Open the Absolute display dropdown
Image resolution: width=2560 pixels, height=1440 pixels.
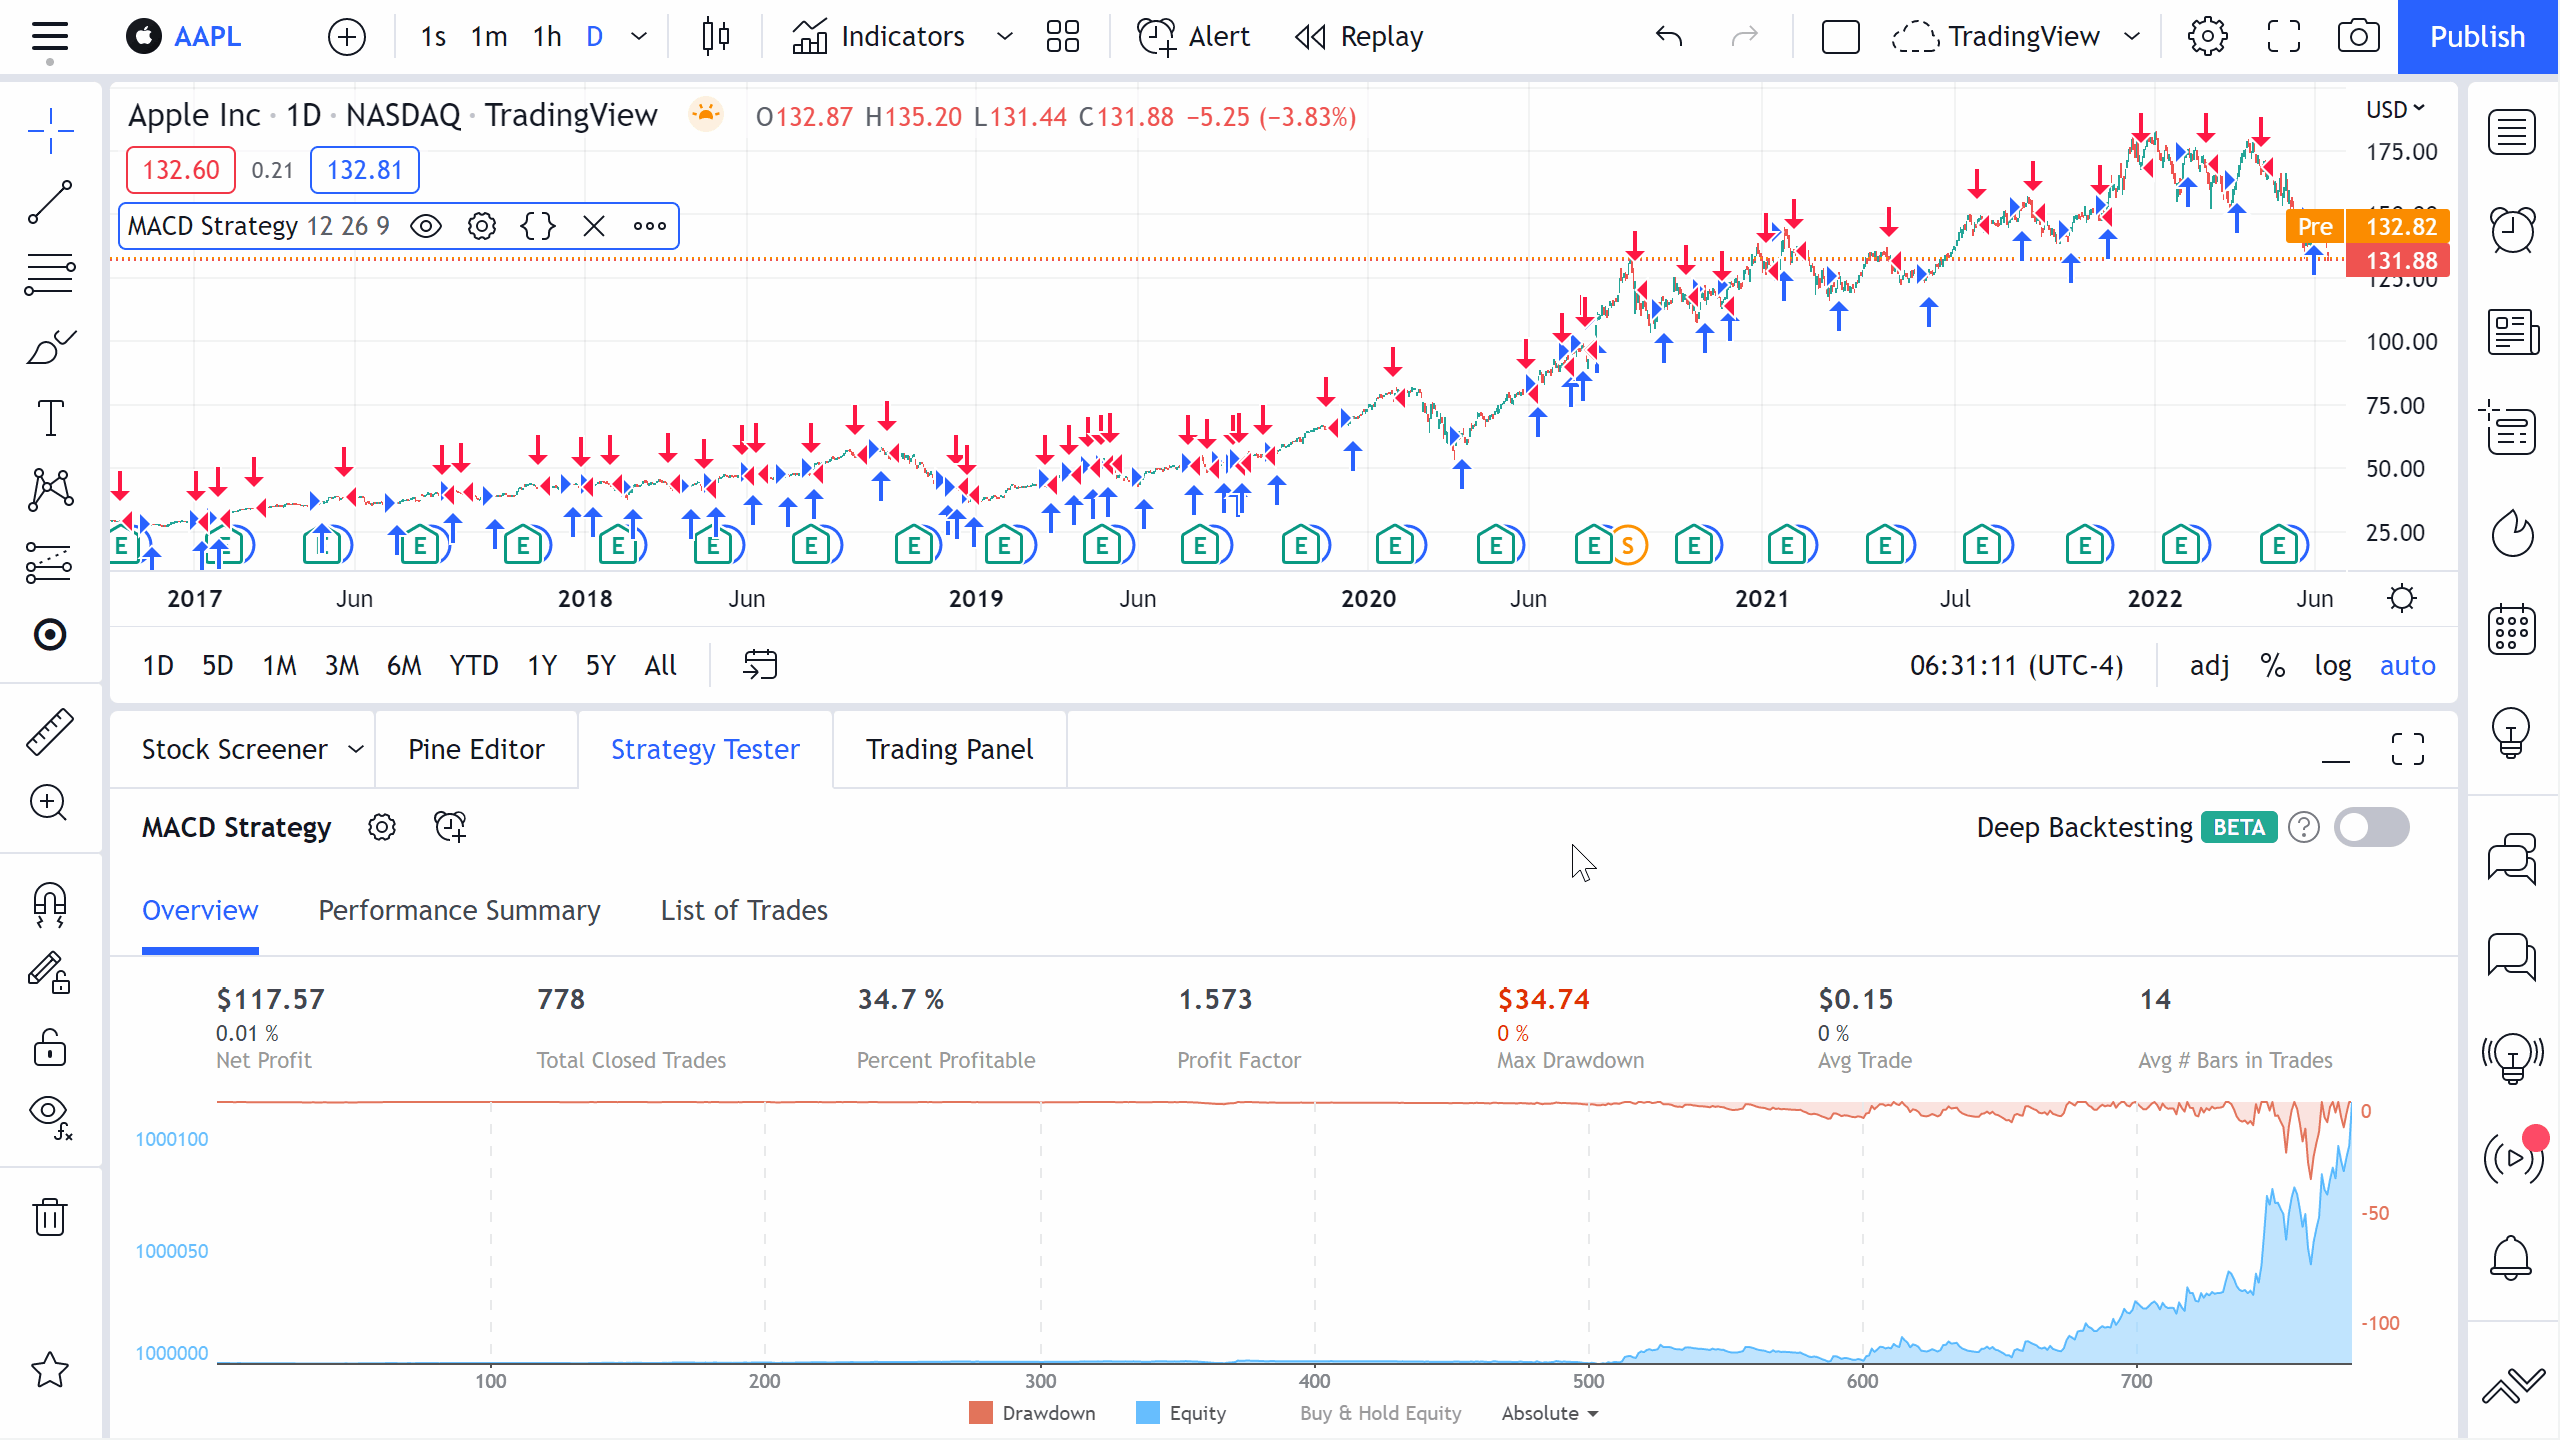(1548, 1413)
